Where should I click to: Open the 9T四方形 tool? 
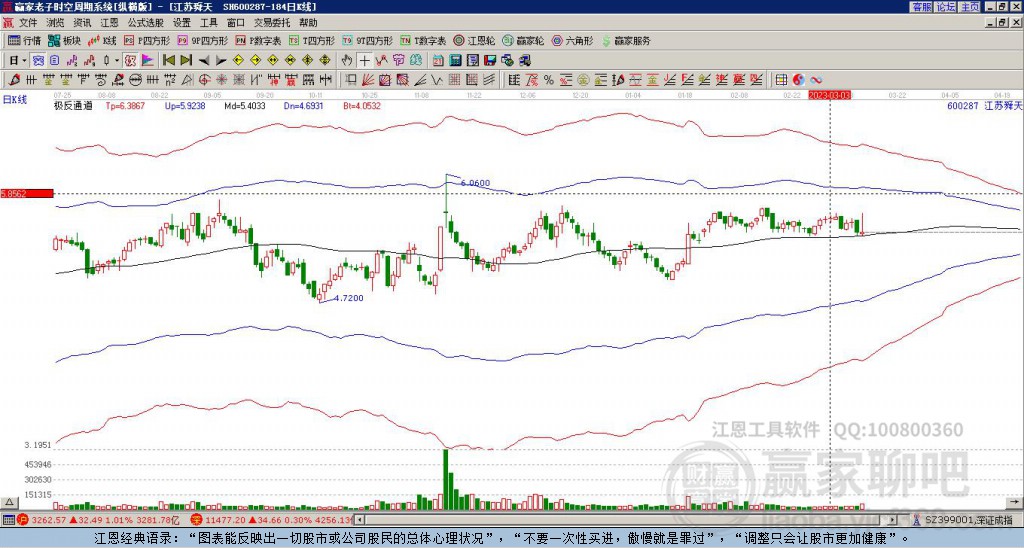coord(367,40)
